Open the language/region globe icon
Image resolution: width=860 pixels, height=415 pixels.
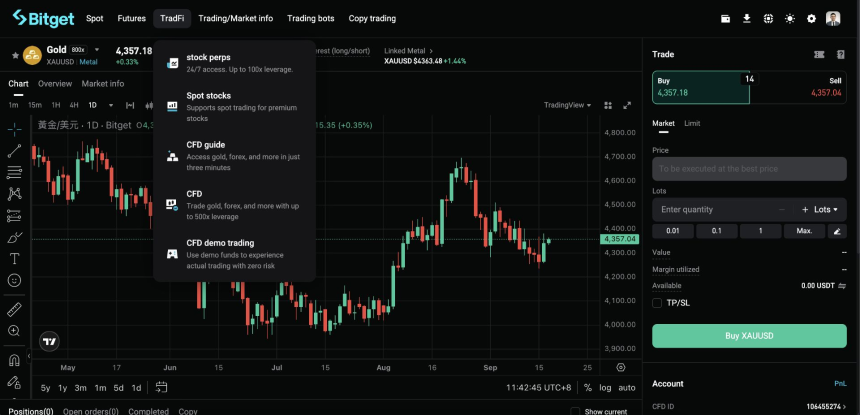coord(768,19)
